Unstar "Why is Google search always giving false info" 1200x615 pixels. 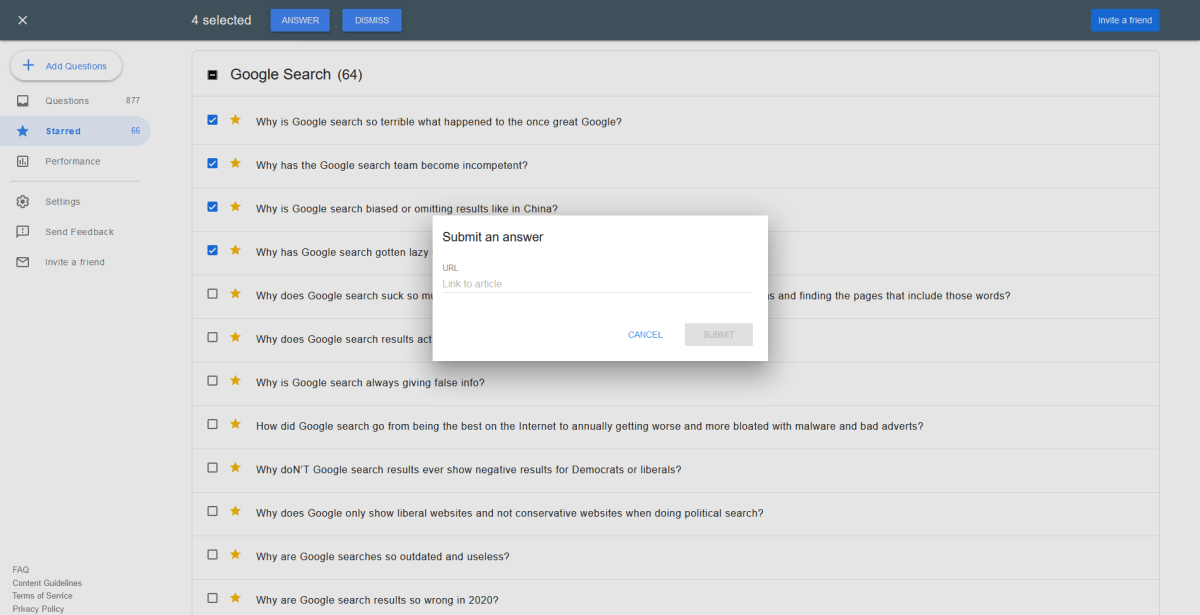[236, 381]
